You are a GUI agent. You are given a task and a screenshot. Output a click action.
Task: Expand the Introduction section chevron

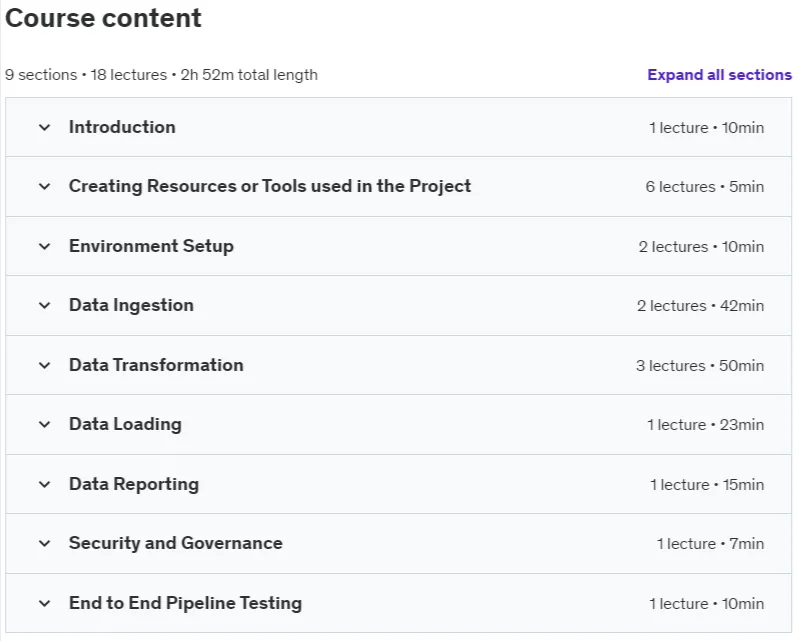[45, 127]
